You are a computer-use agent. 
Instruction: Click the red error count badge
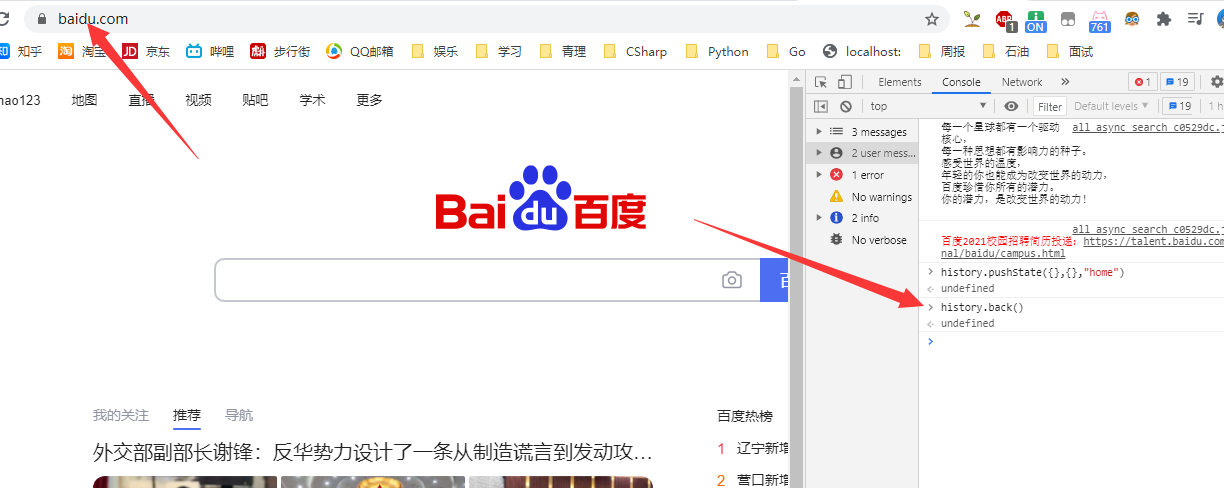click(x=1143, y=82)
